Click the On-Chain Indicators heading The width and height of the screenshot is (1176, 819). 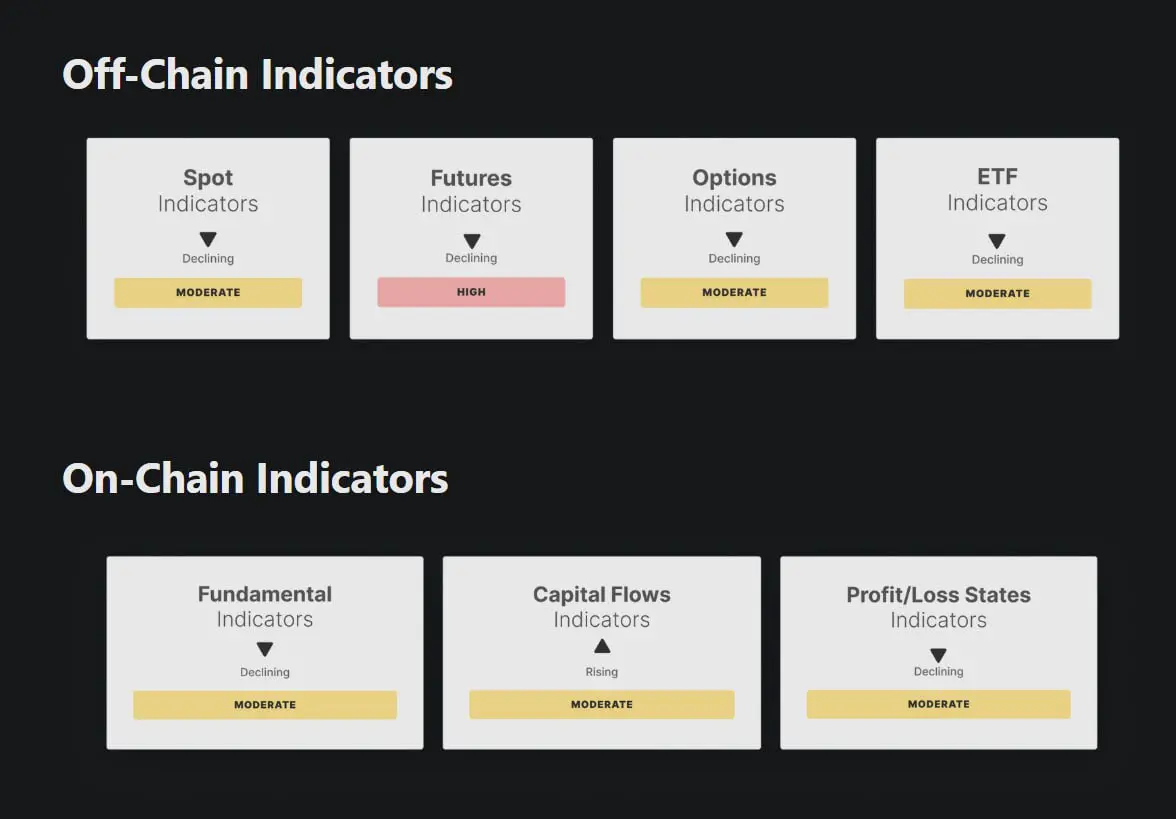[255, 478]
